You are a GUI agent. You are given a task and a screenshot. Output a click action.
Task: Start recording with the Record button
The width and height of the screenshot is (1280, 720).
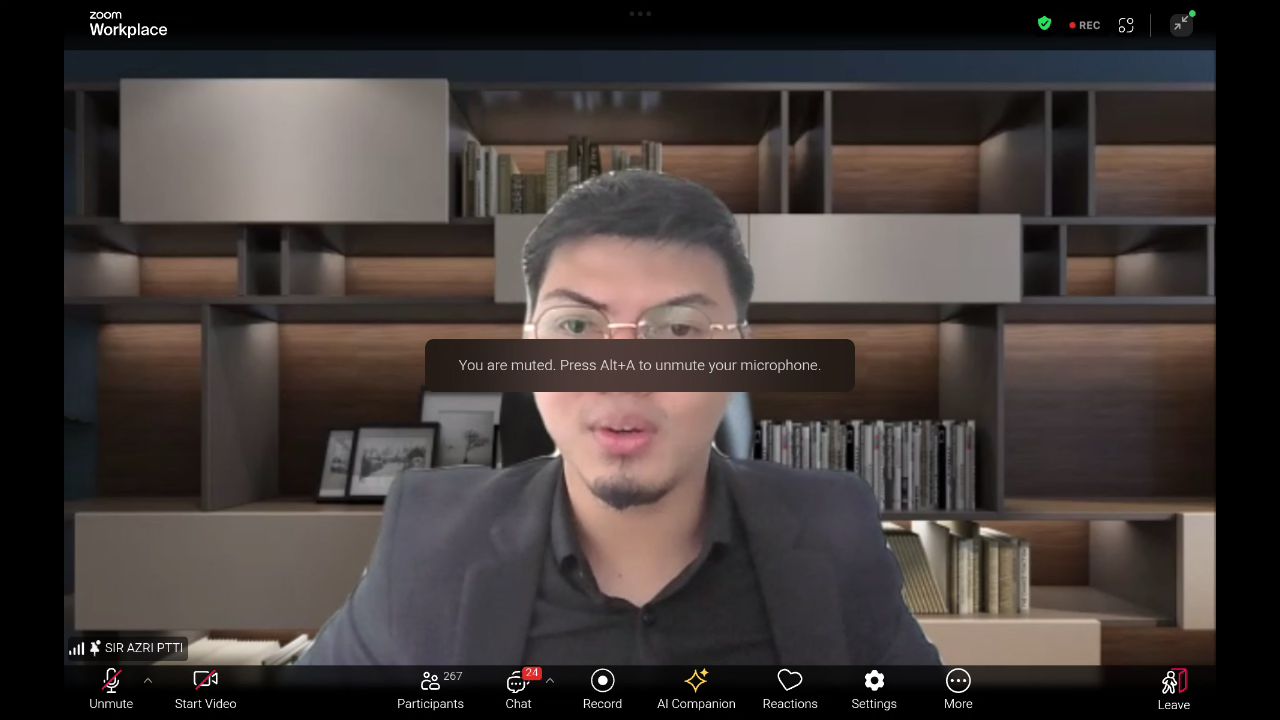coord(602,689)
